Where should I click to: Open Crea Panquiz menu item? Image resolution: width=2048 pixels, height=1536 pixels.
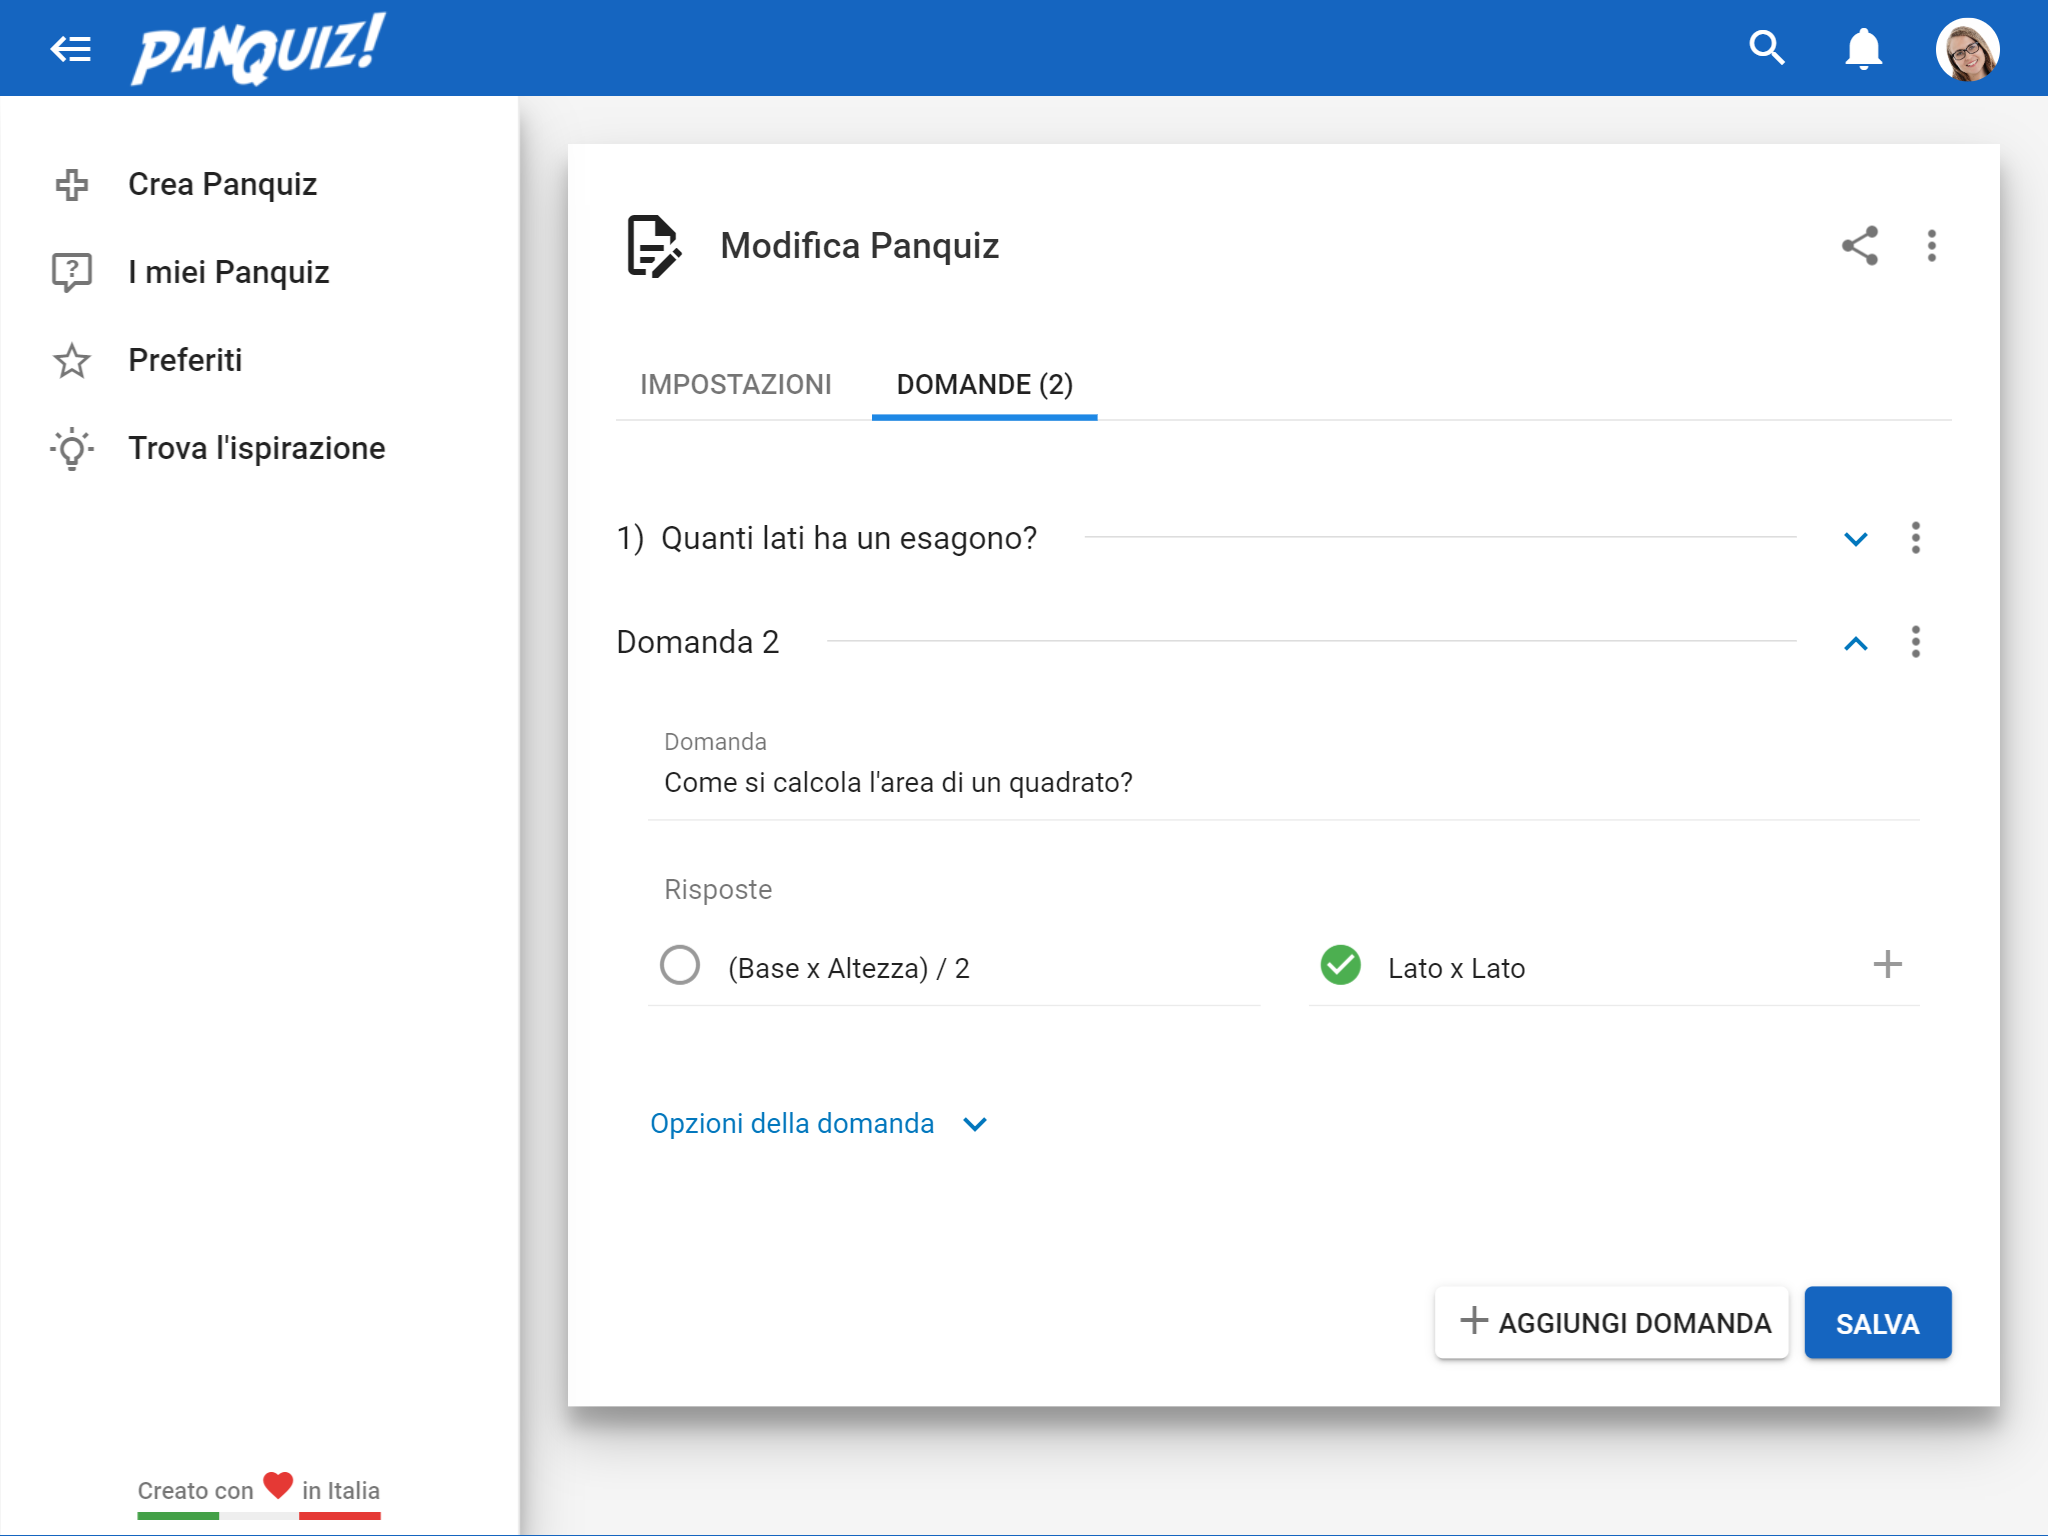(x=222, y=184)
